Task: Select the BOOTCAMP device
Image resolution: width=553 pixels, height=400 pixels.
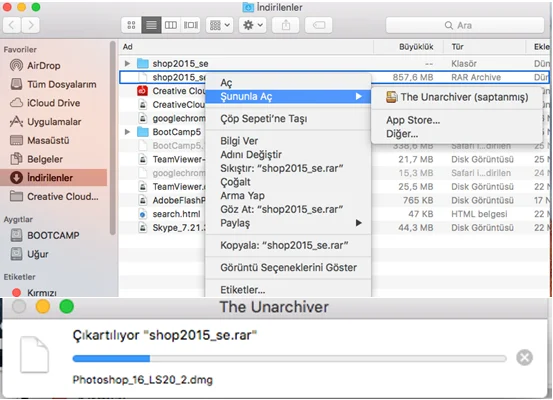Action: 44,235
